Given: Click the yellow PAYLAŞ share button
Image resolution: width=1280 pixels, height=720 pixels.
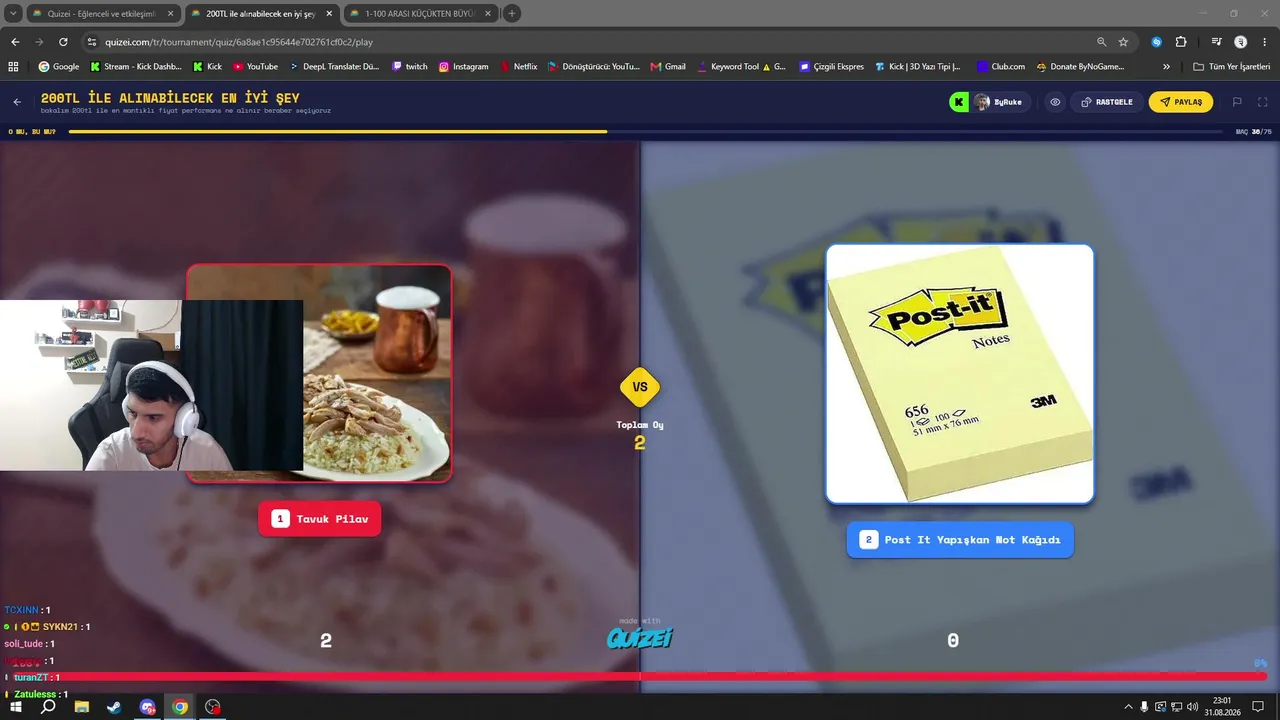Looking at the screenshot, I should tap(1181, 102).
